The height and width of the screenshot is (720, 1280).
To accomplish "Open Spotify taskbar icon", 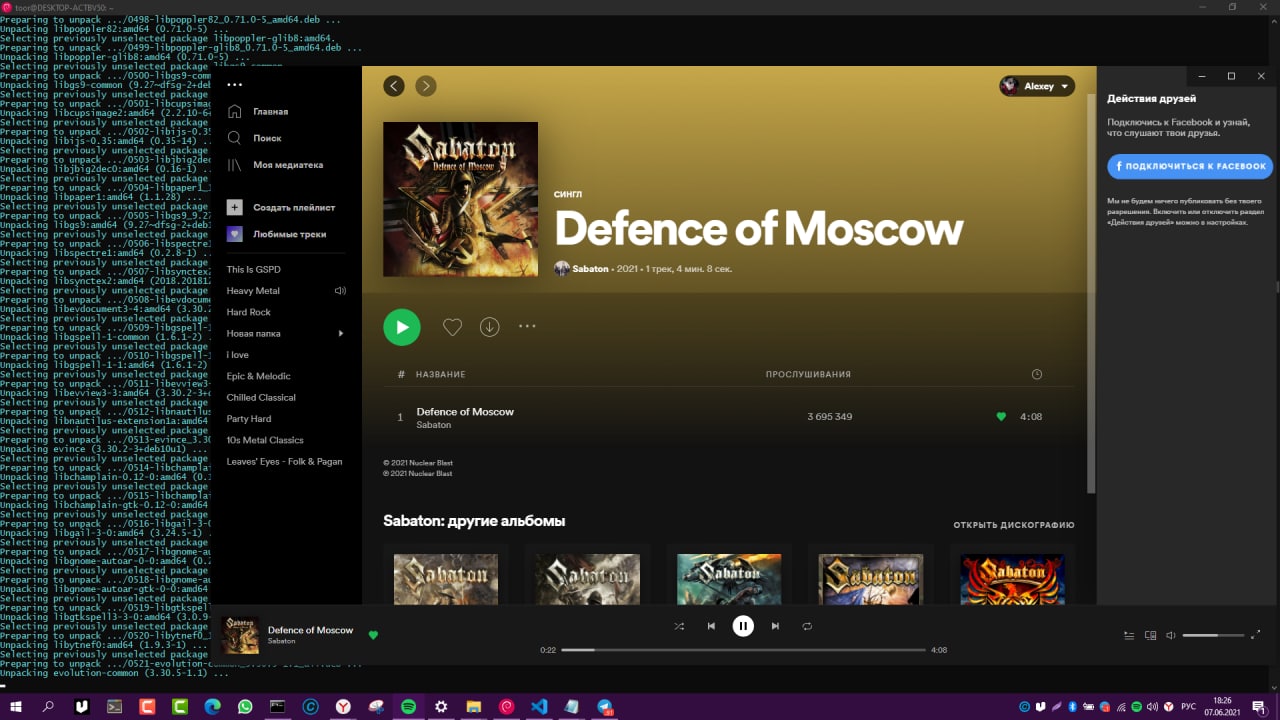I will point(408,706).
